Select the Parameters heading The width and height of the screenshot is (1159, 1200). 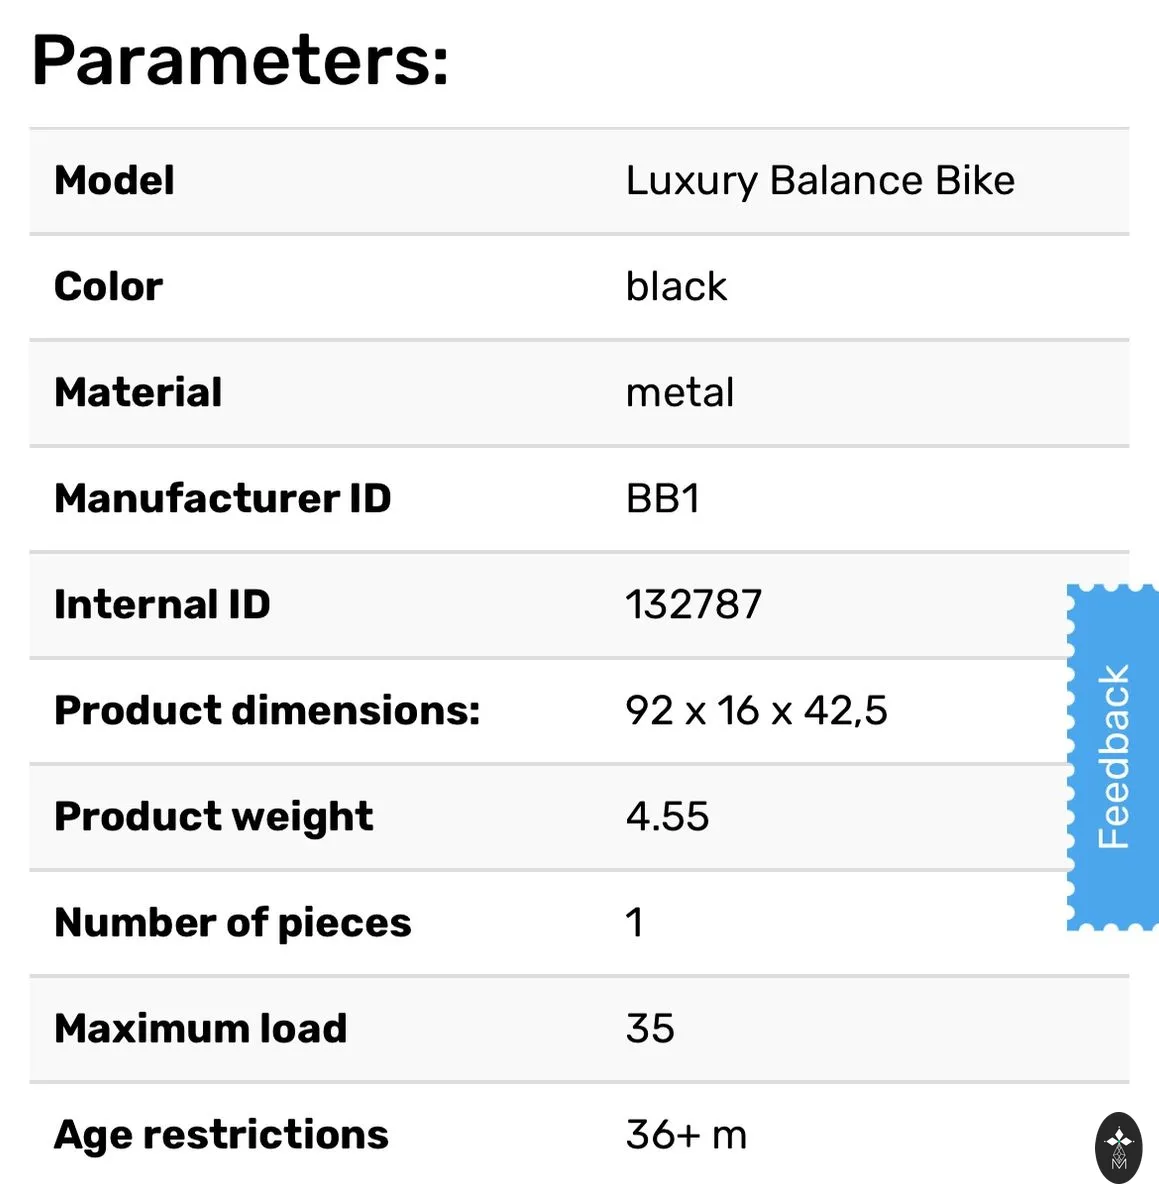click(x=240, y=61)
